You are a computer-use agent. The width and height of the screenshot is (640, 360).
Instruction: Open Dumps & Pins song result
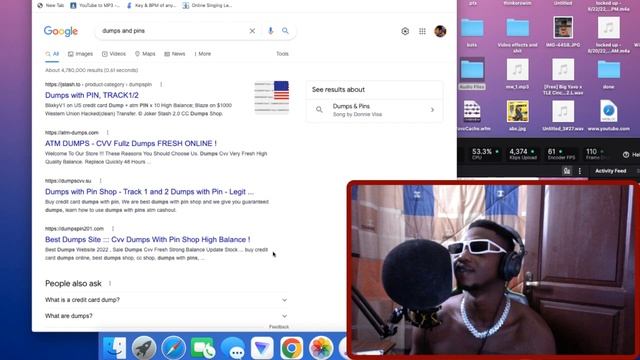(374, 110)
